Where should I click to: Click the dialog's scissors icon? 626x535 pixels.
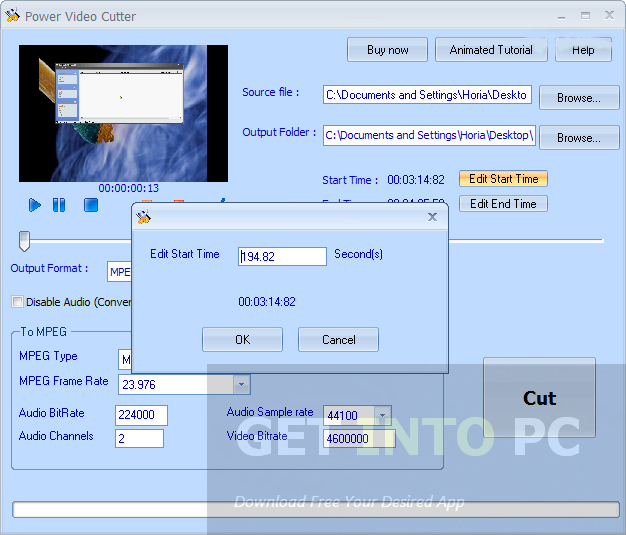click(143, 217)
